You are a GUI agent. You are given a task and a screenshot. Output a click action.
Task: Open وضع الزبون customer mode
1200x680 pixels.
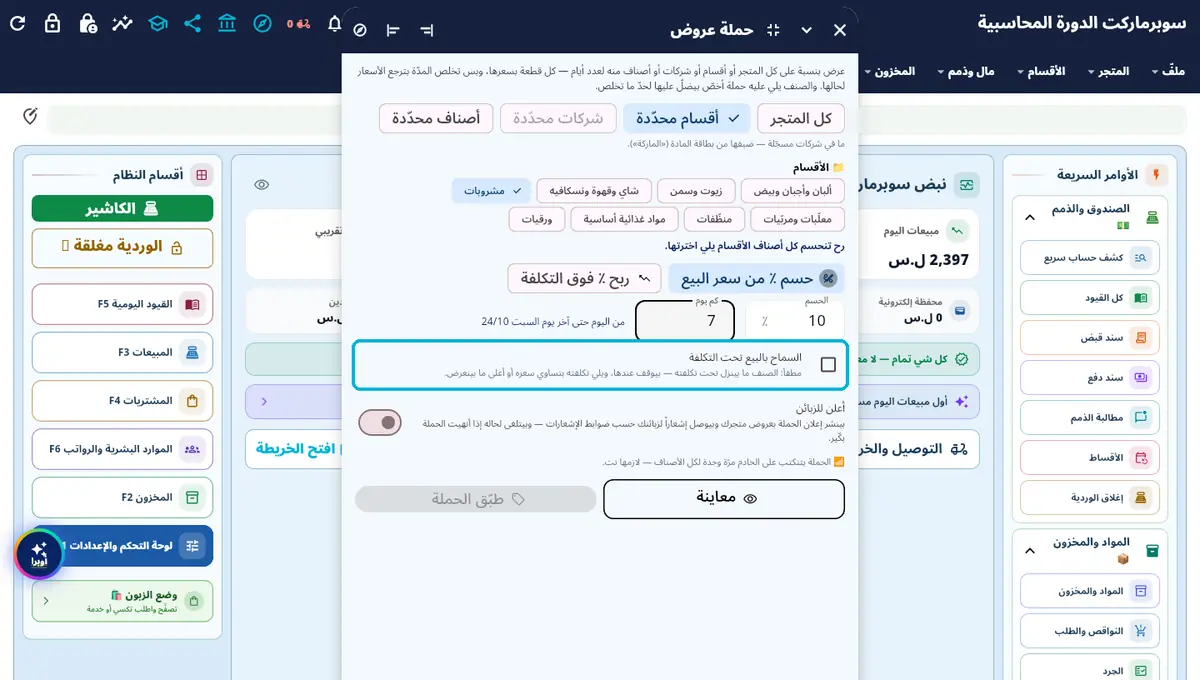click(122, 600)
